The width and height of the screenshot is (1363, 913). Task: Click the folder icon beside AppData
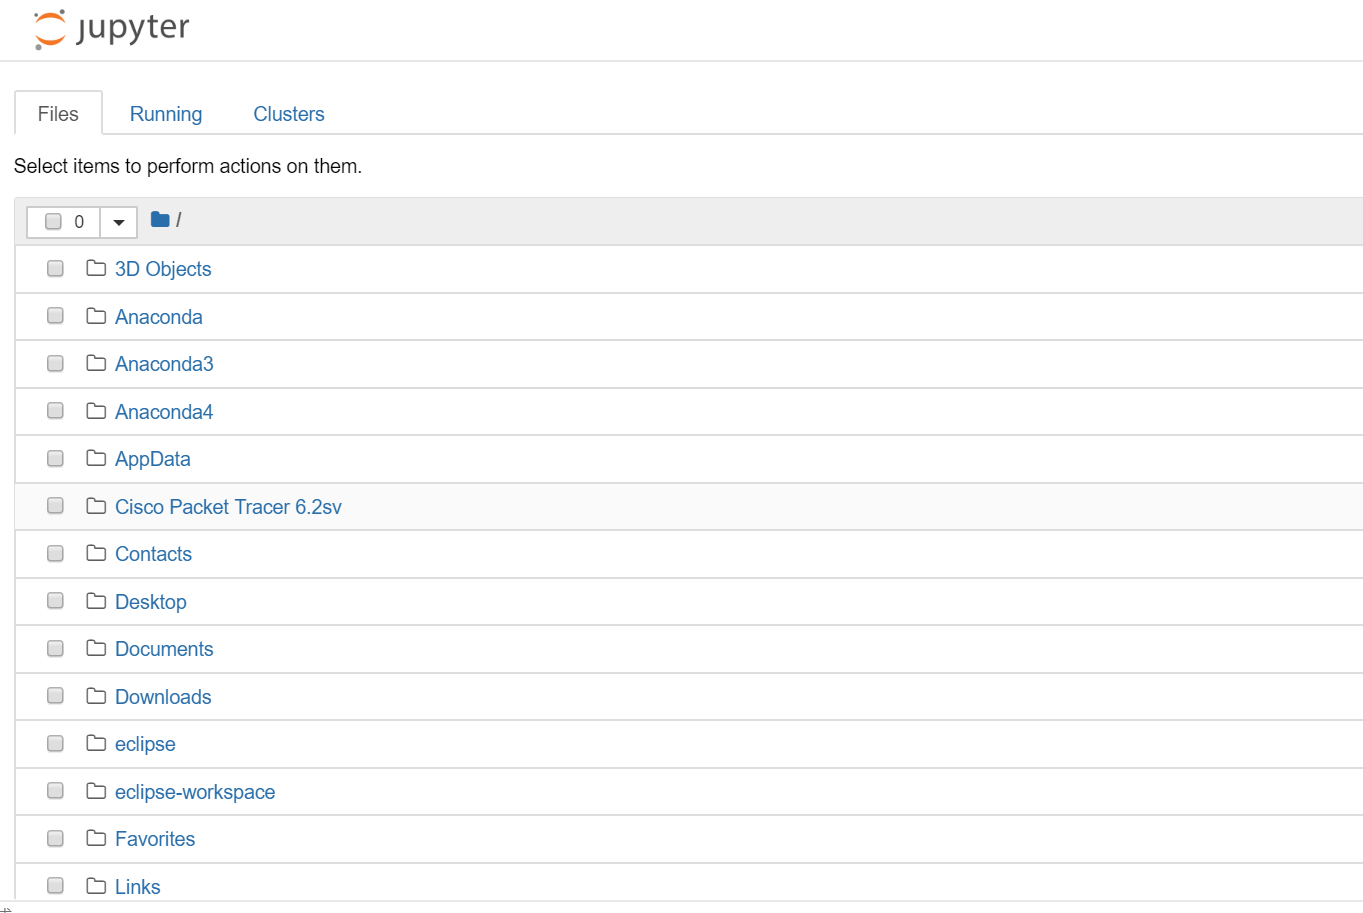pyautogui.click(x=96, y=458)
